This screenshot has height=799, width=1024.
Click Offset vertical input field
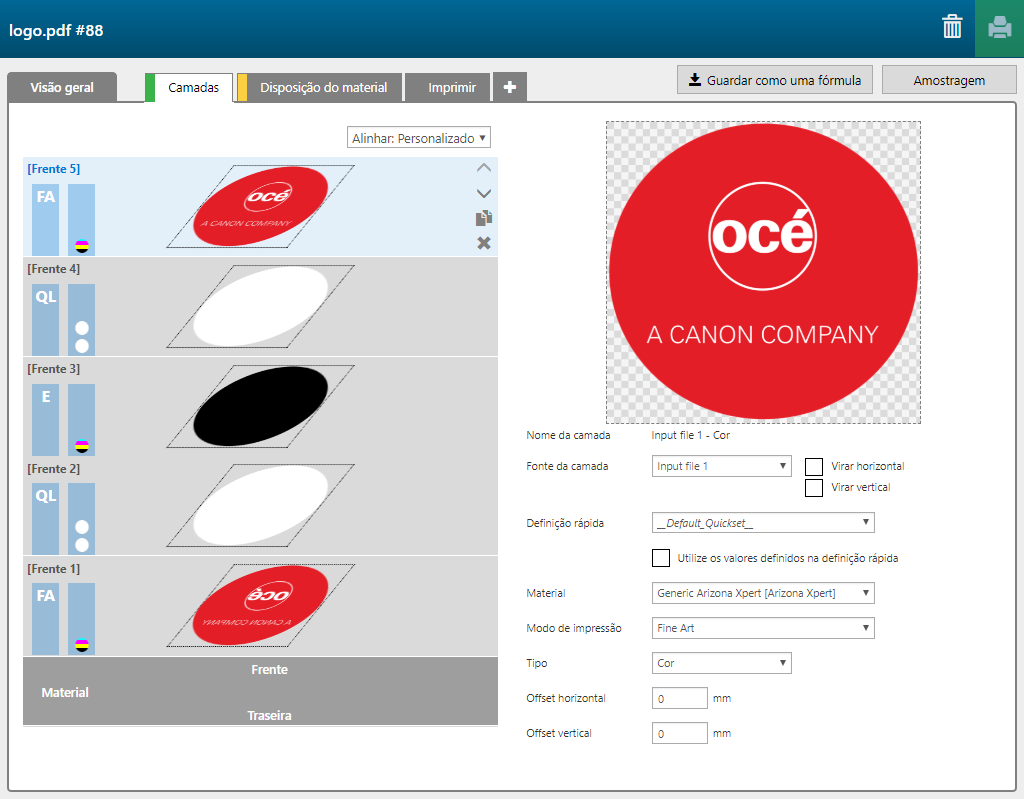pyautogui.click(x=679, y=733)
